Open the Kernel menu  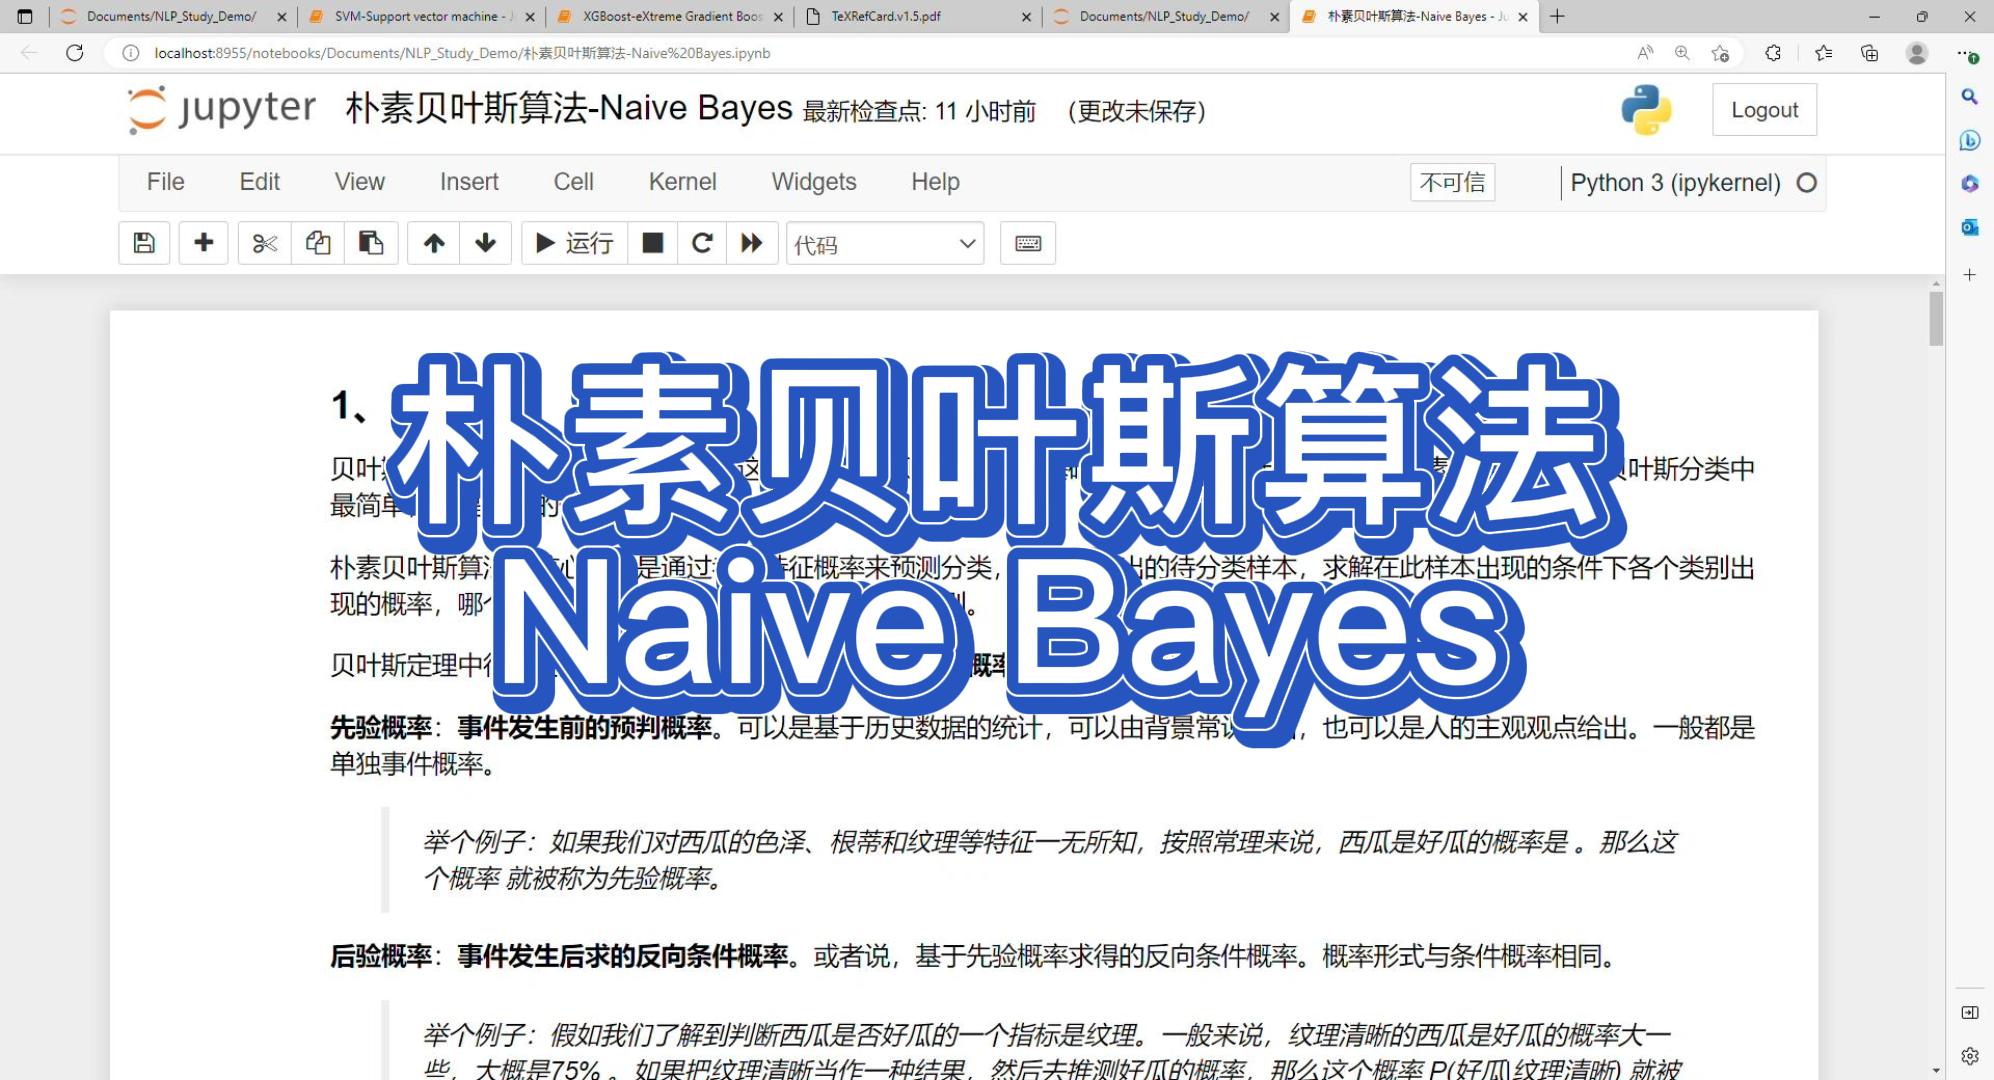pyautogui.click(x=682, y=182)
